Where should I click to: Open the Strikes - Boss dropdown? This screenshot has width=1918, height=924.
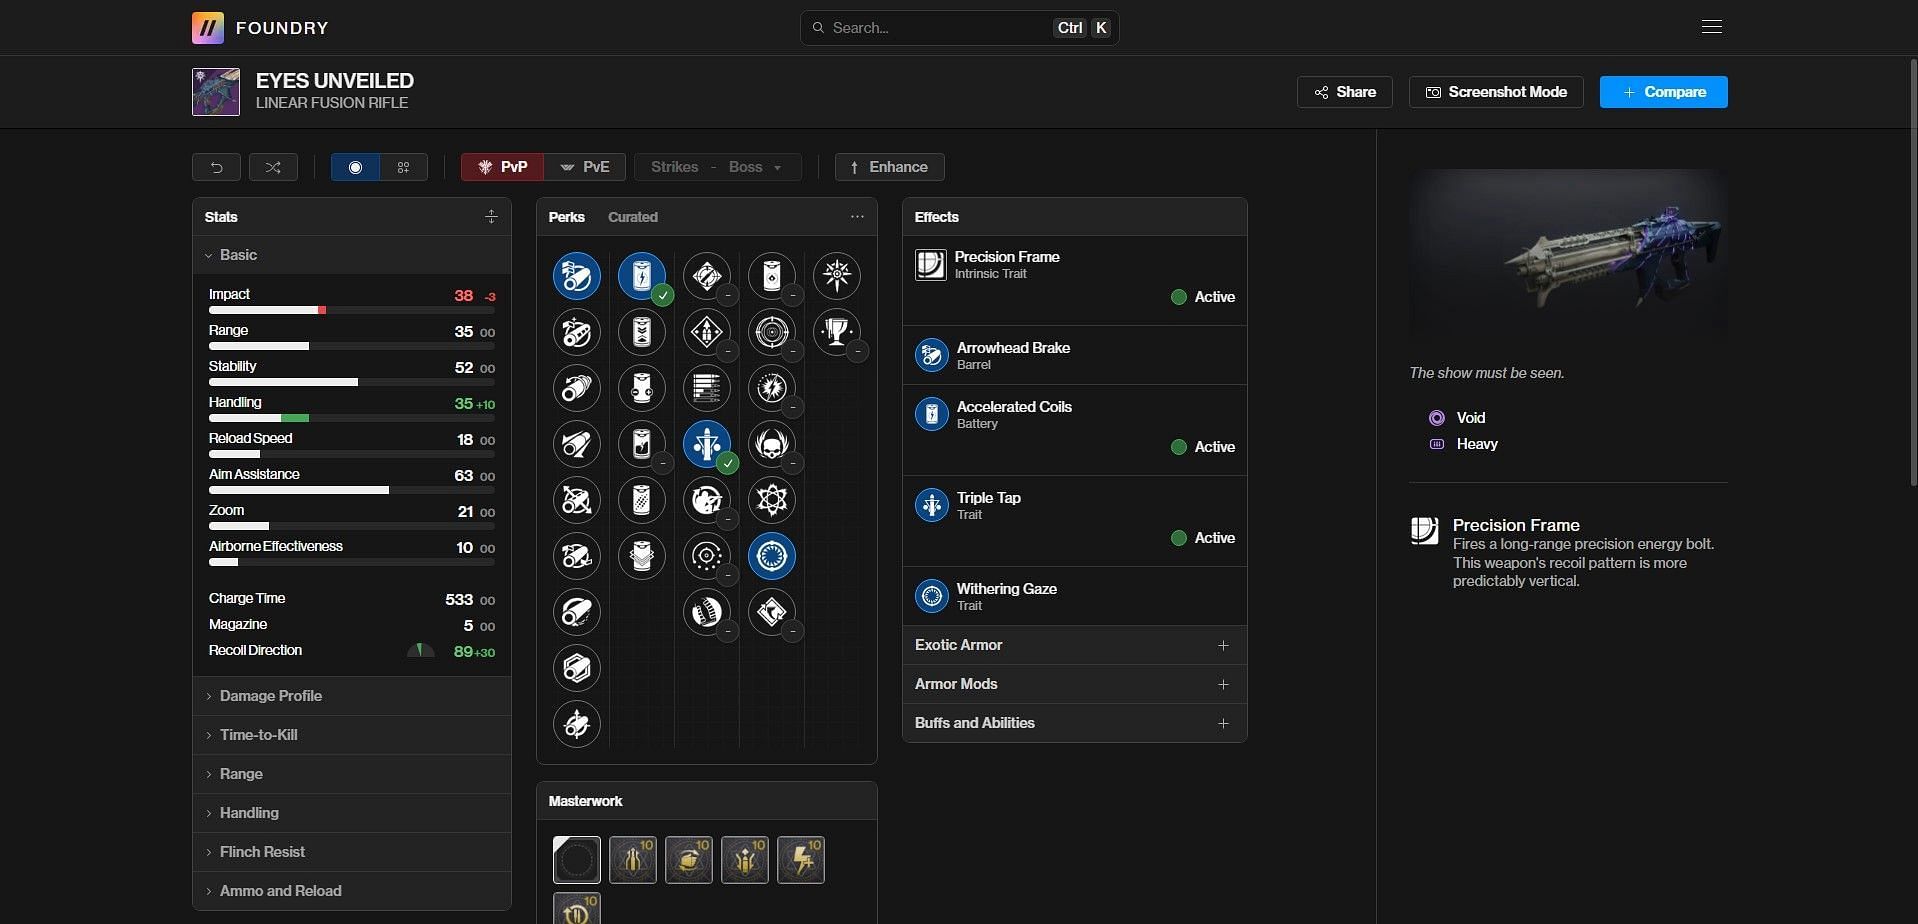pos(718,167)
